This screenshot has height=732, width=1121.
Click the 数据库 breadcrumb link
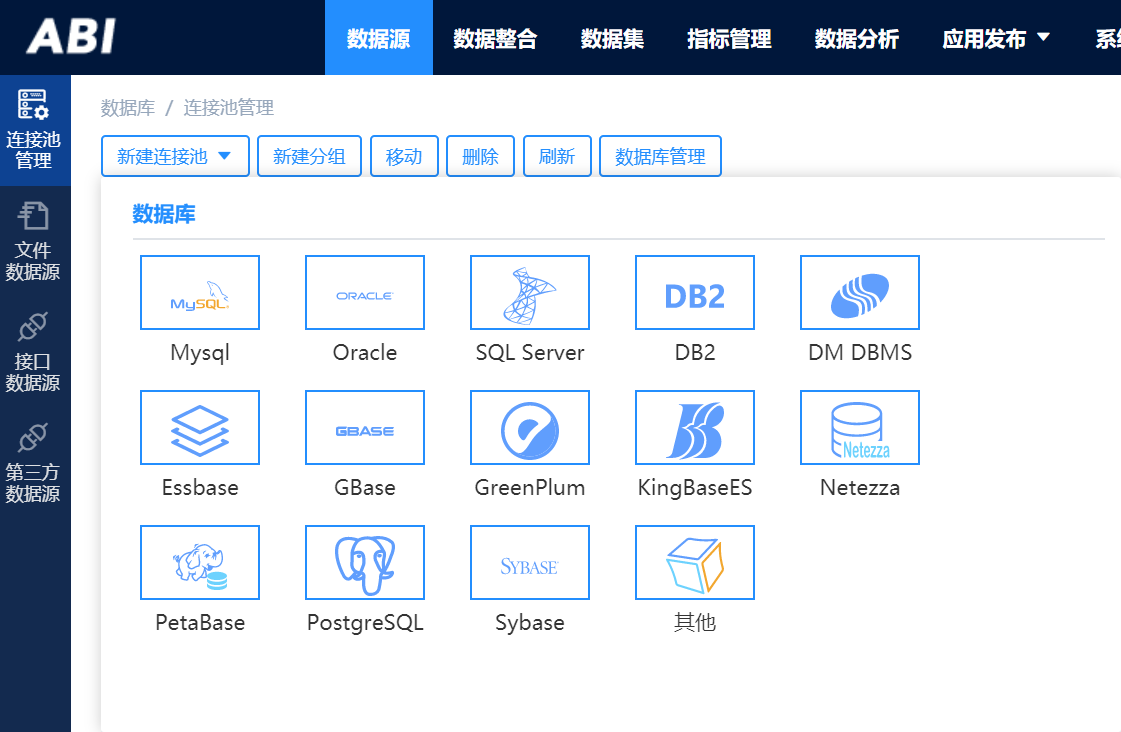point(128,108)
